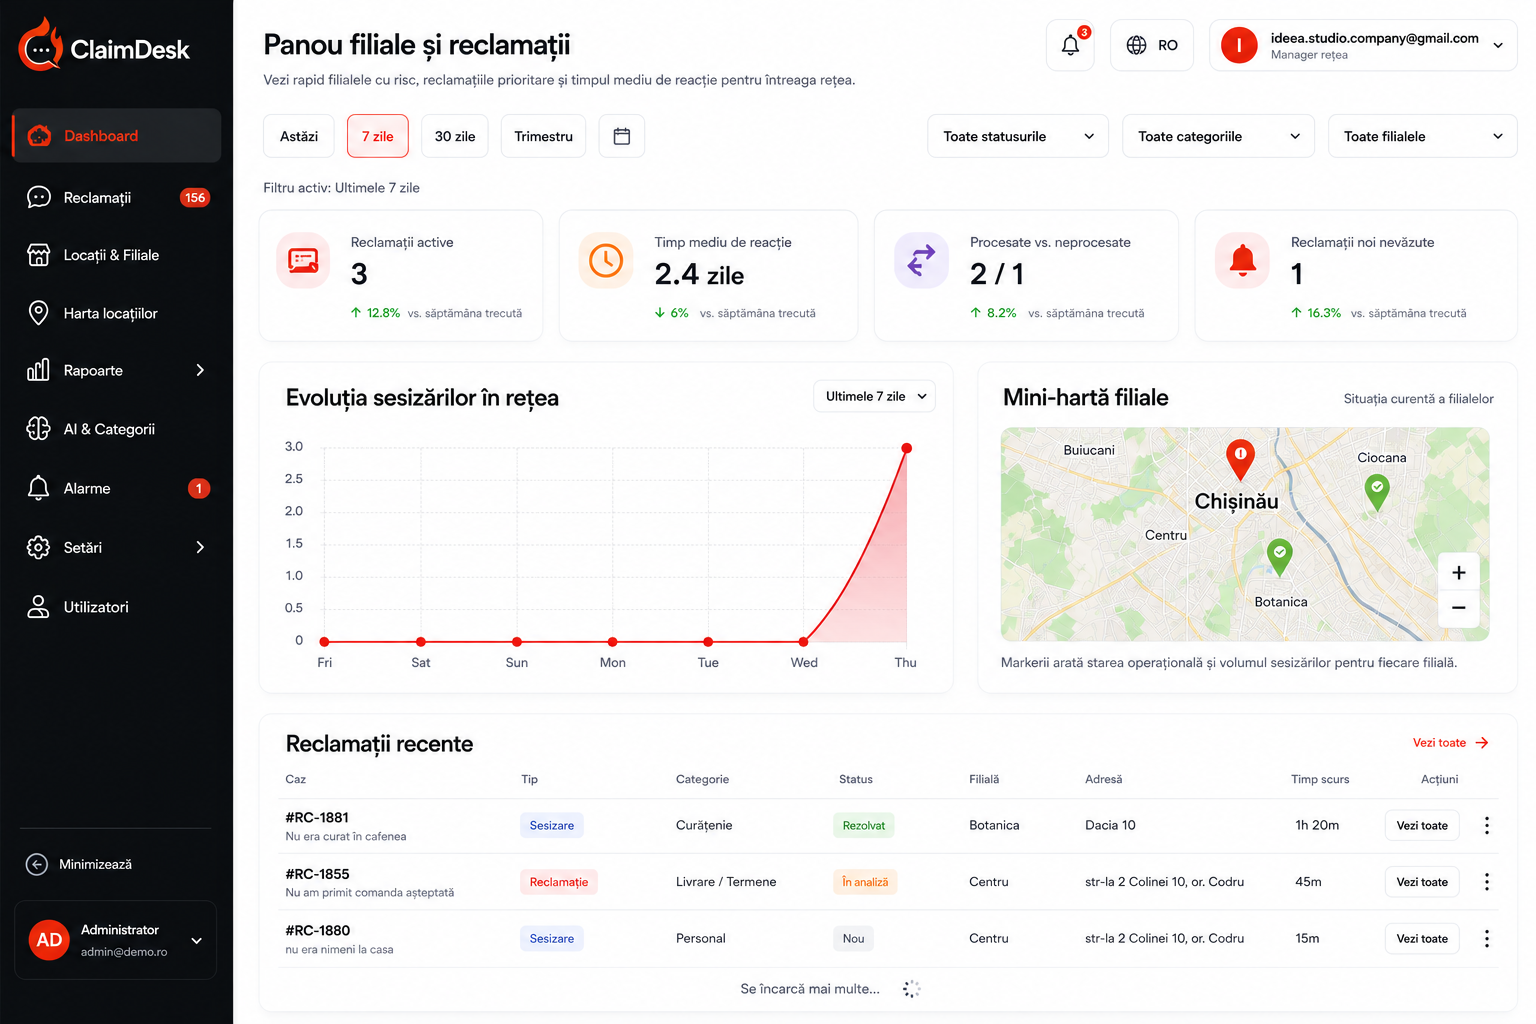Image resolution: width=1536 pixels, height=1024 pixels.
Task: Open Toate statusurile dropdown
Action: point(1018,136)
